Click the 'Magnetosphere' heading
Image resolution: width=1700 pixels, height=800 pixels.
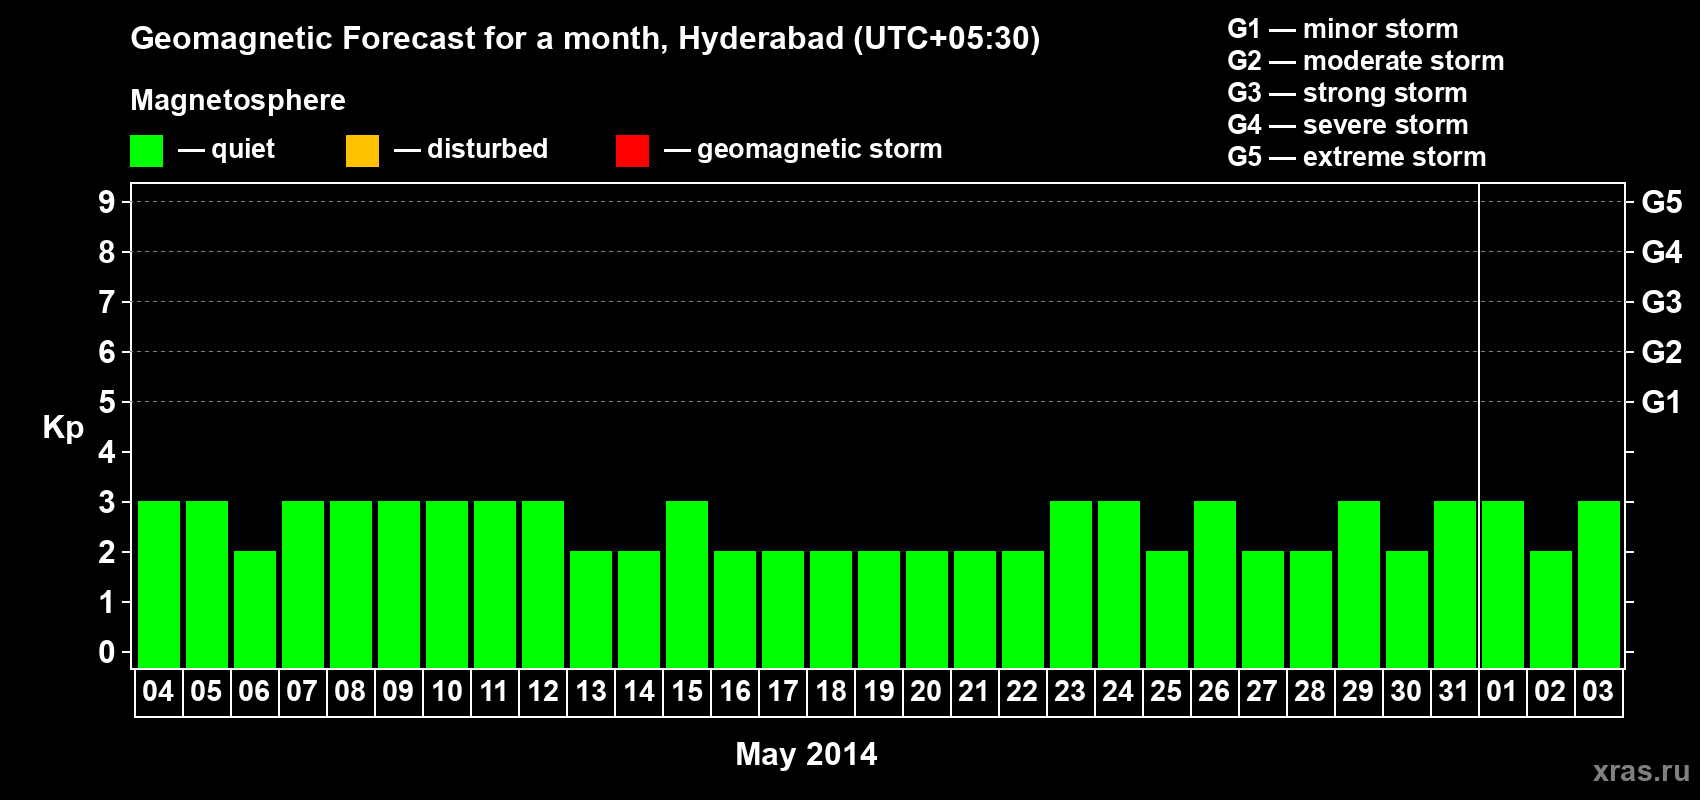[x=238, y=100]
